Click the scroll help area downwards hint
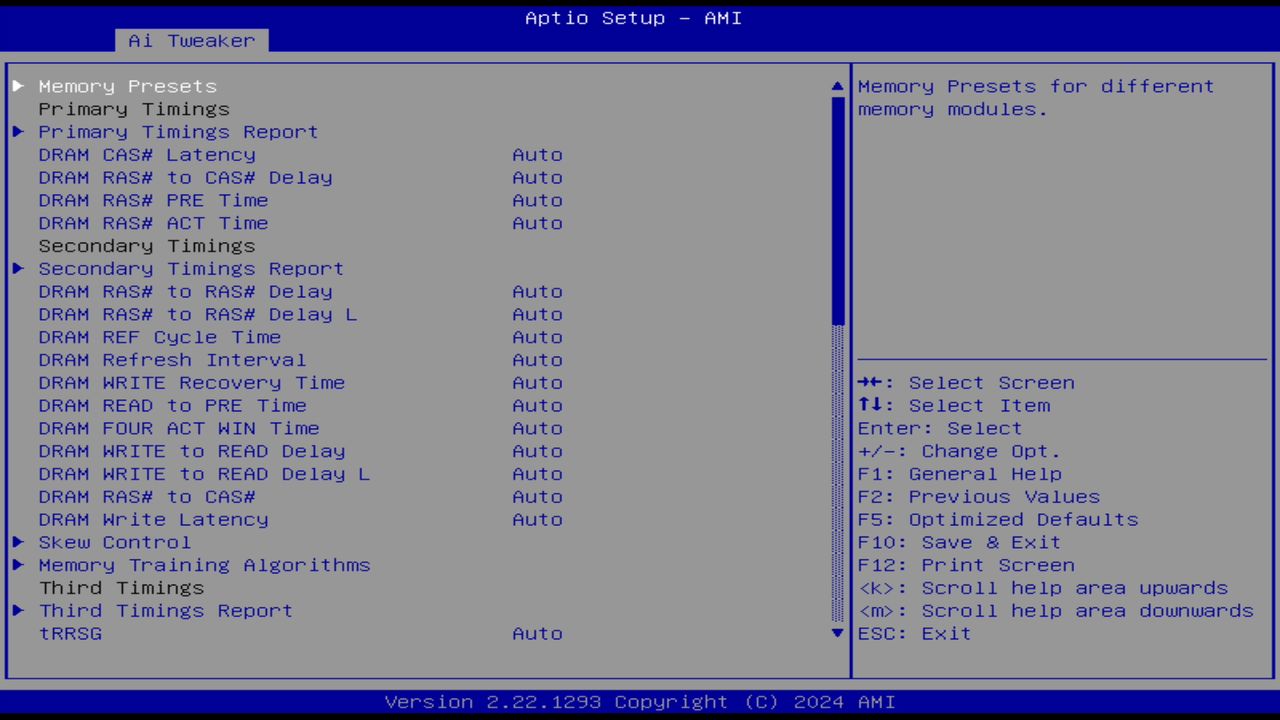This screenshot has width=1280, height=720. click(x=1056, y=611)
